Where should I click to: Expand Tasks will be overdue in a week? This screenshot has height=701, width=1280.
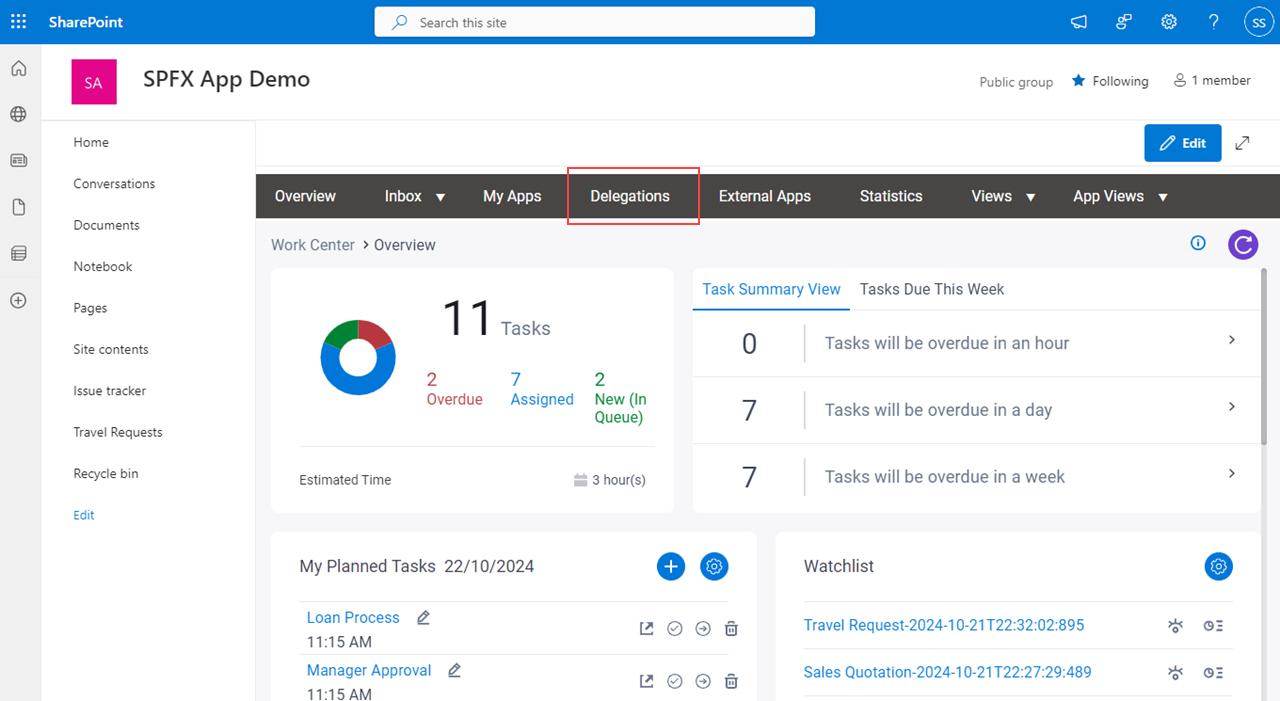pyautogui.click(x=1232, y=473)
